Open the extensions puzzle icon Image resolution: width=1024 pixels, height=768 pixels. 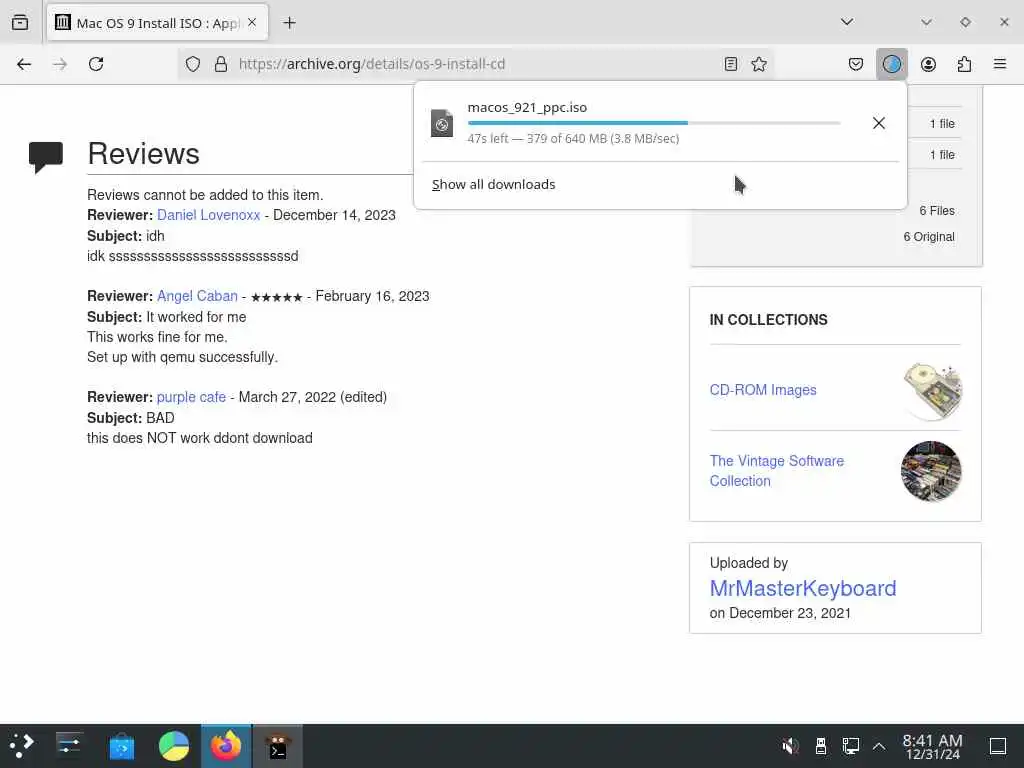coord(964,64)
